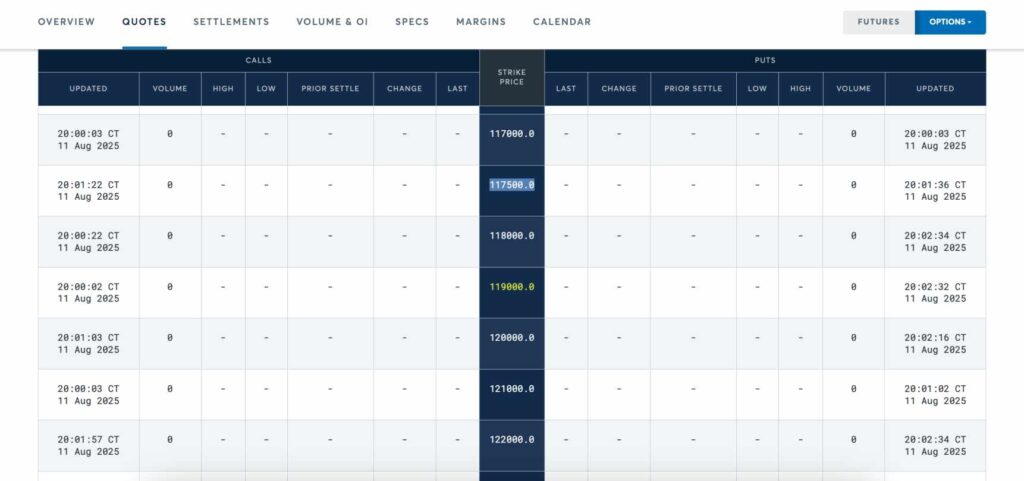Viewport: 1024px width, 481px height.
Task: Click puts timestamp 20:01:36 CT
Action: 935,185
